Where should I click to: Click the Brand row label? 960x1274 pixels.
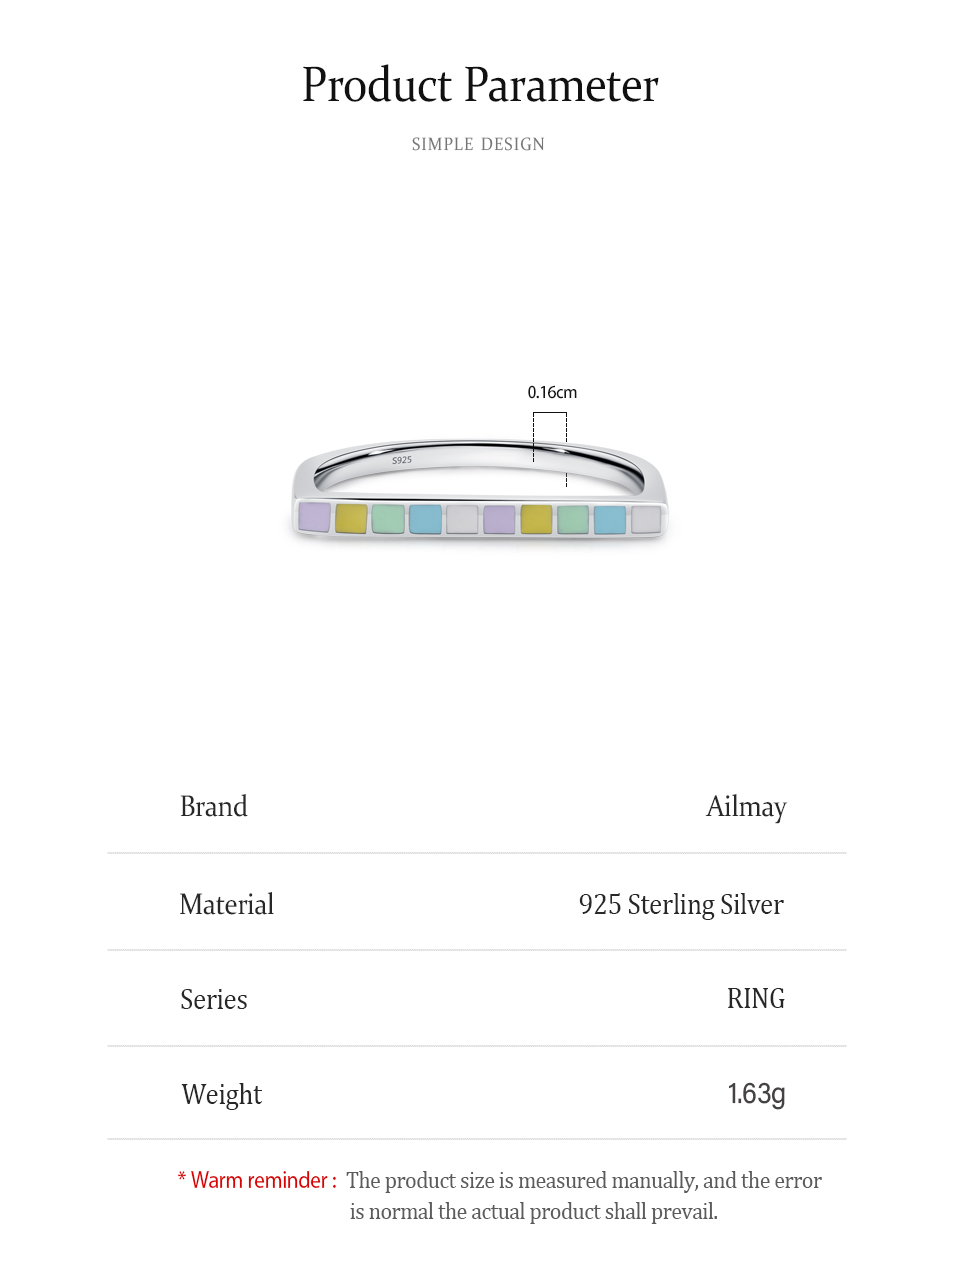click(x=214, y=806)
